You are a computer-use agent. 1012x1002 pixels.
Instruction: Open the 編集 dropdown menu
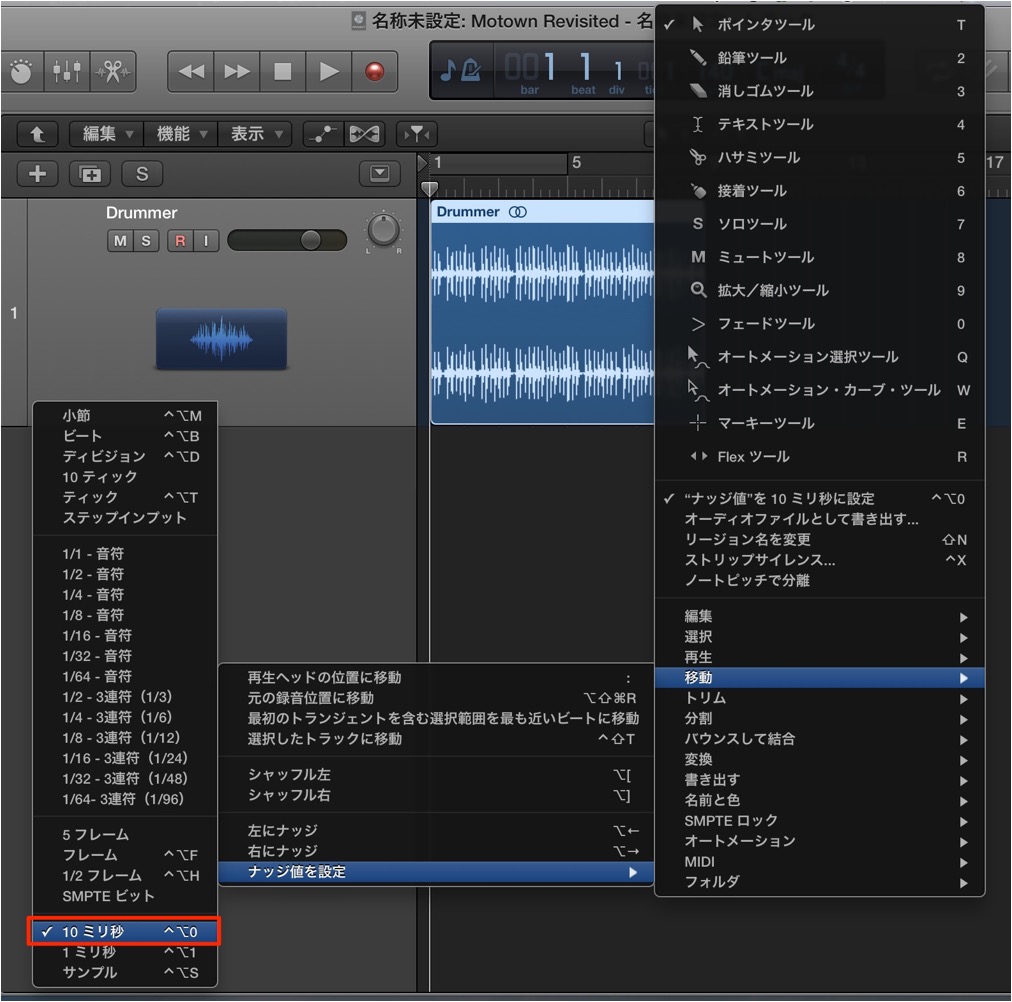point(106,134)
